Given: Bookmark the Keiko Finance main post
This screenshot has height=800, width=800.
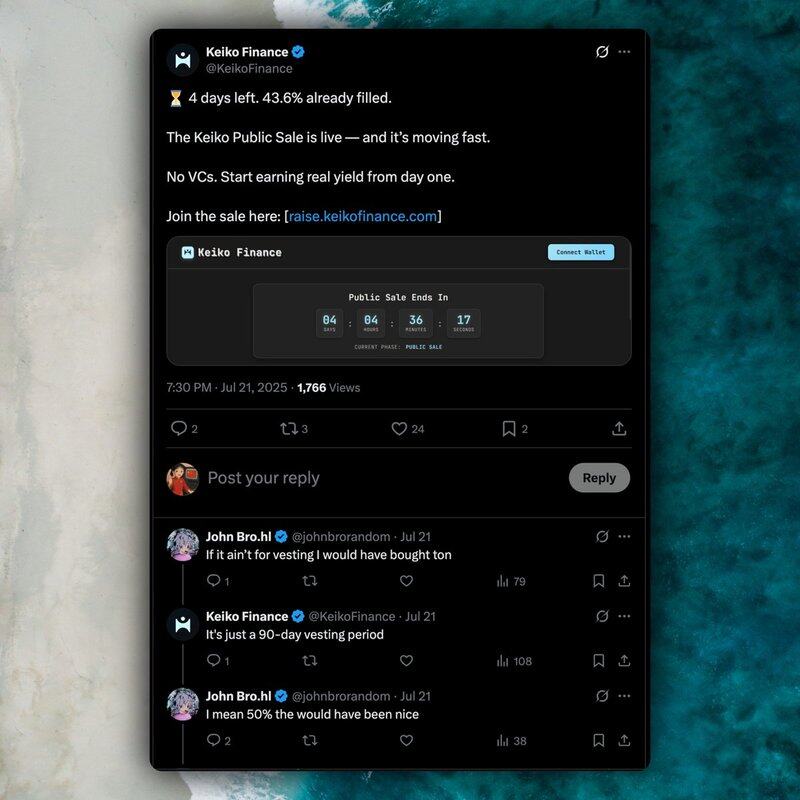Looking at the screenshot, I should [509, 428].
